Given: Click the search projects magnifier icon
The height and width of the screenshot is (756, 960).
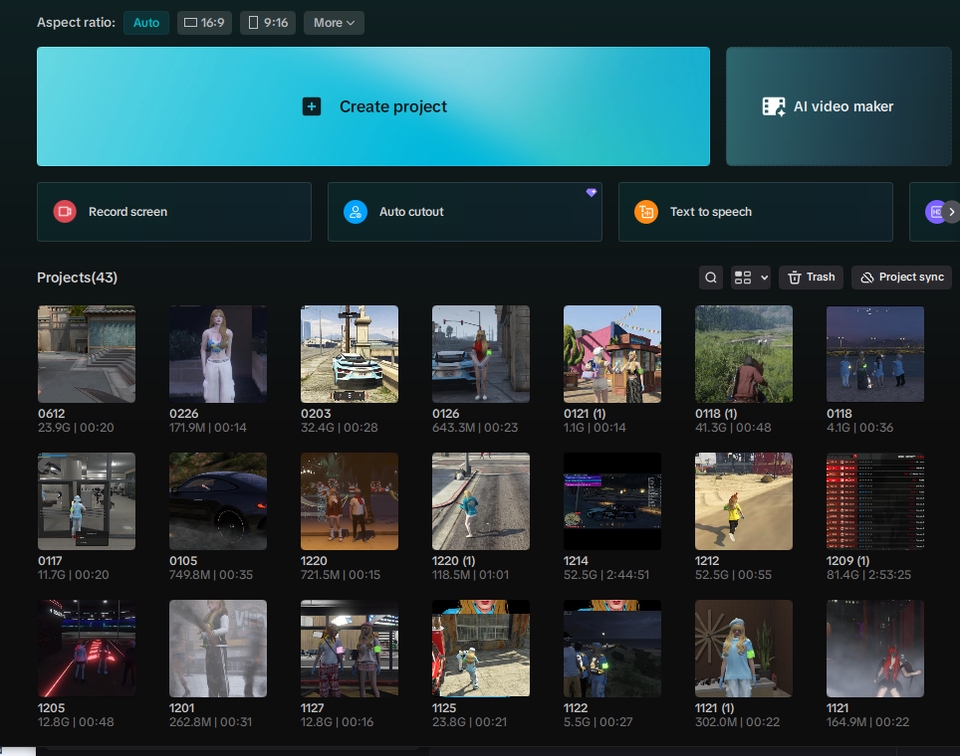Looking at the screenshot, I should (711, 277).
